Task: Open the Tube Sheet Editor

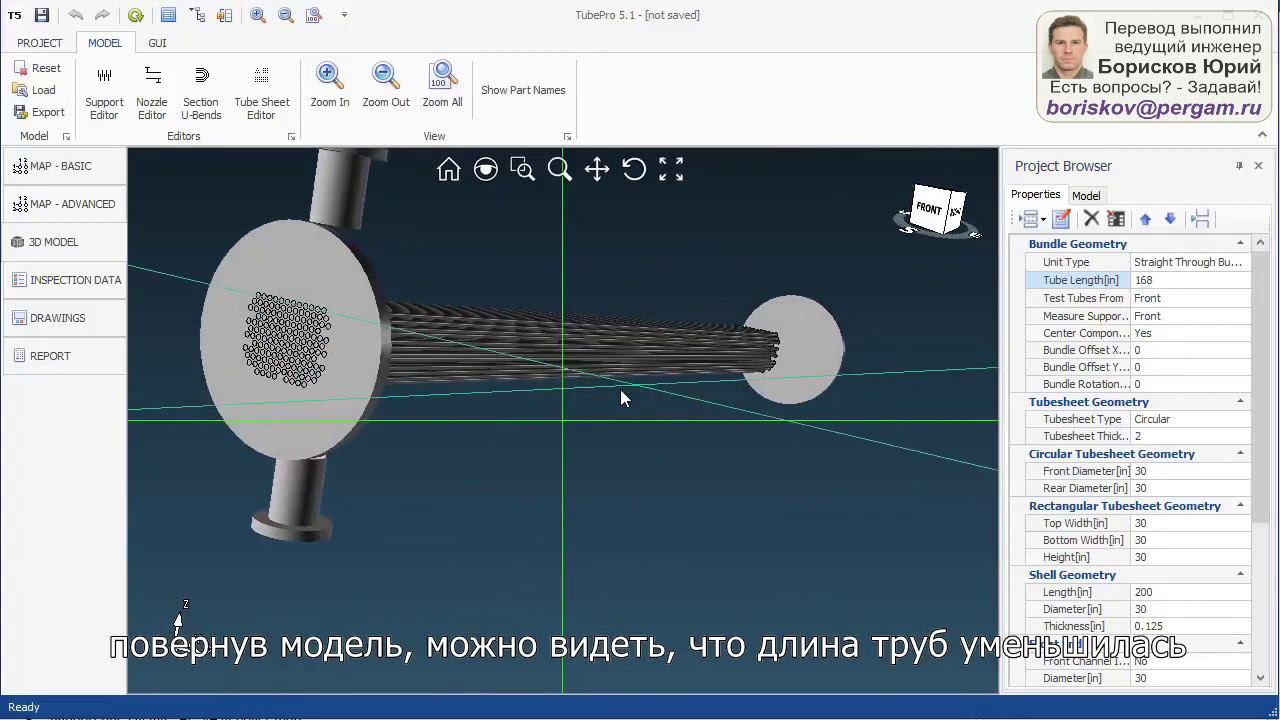Action: coord(261,93)
